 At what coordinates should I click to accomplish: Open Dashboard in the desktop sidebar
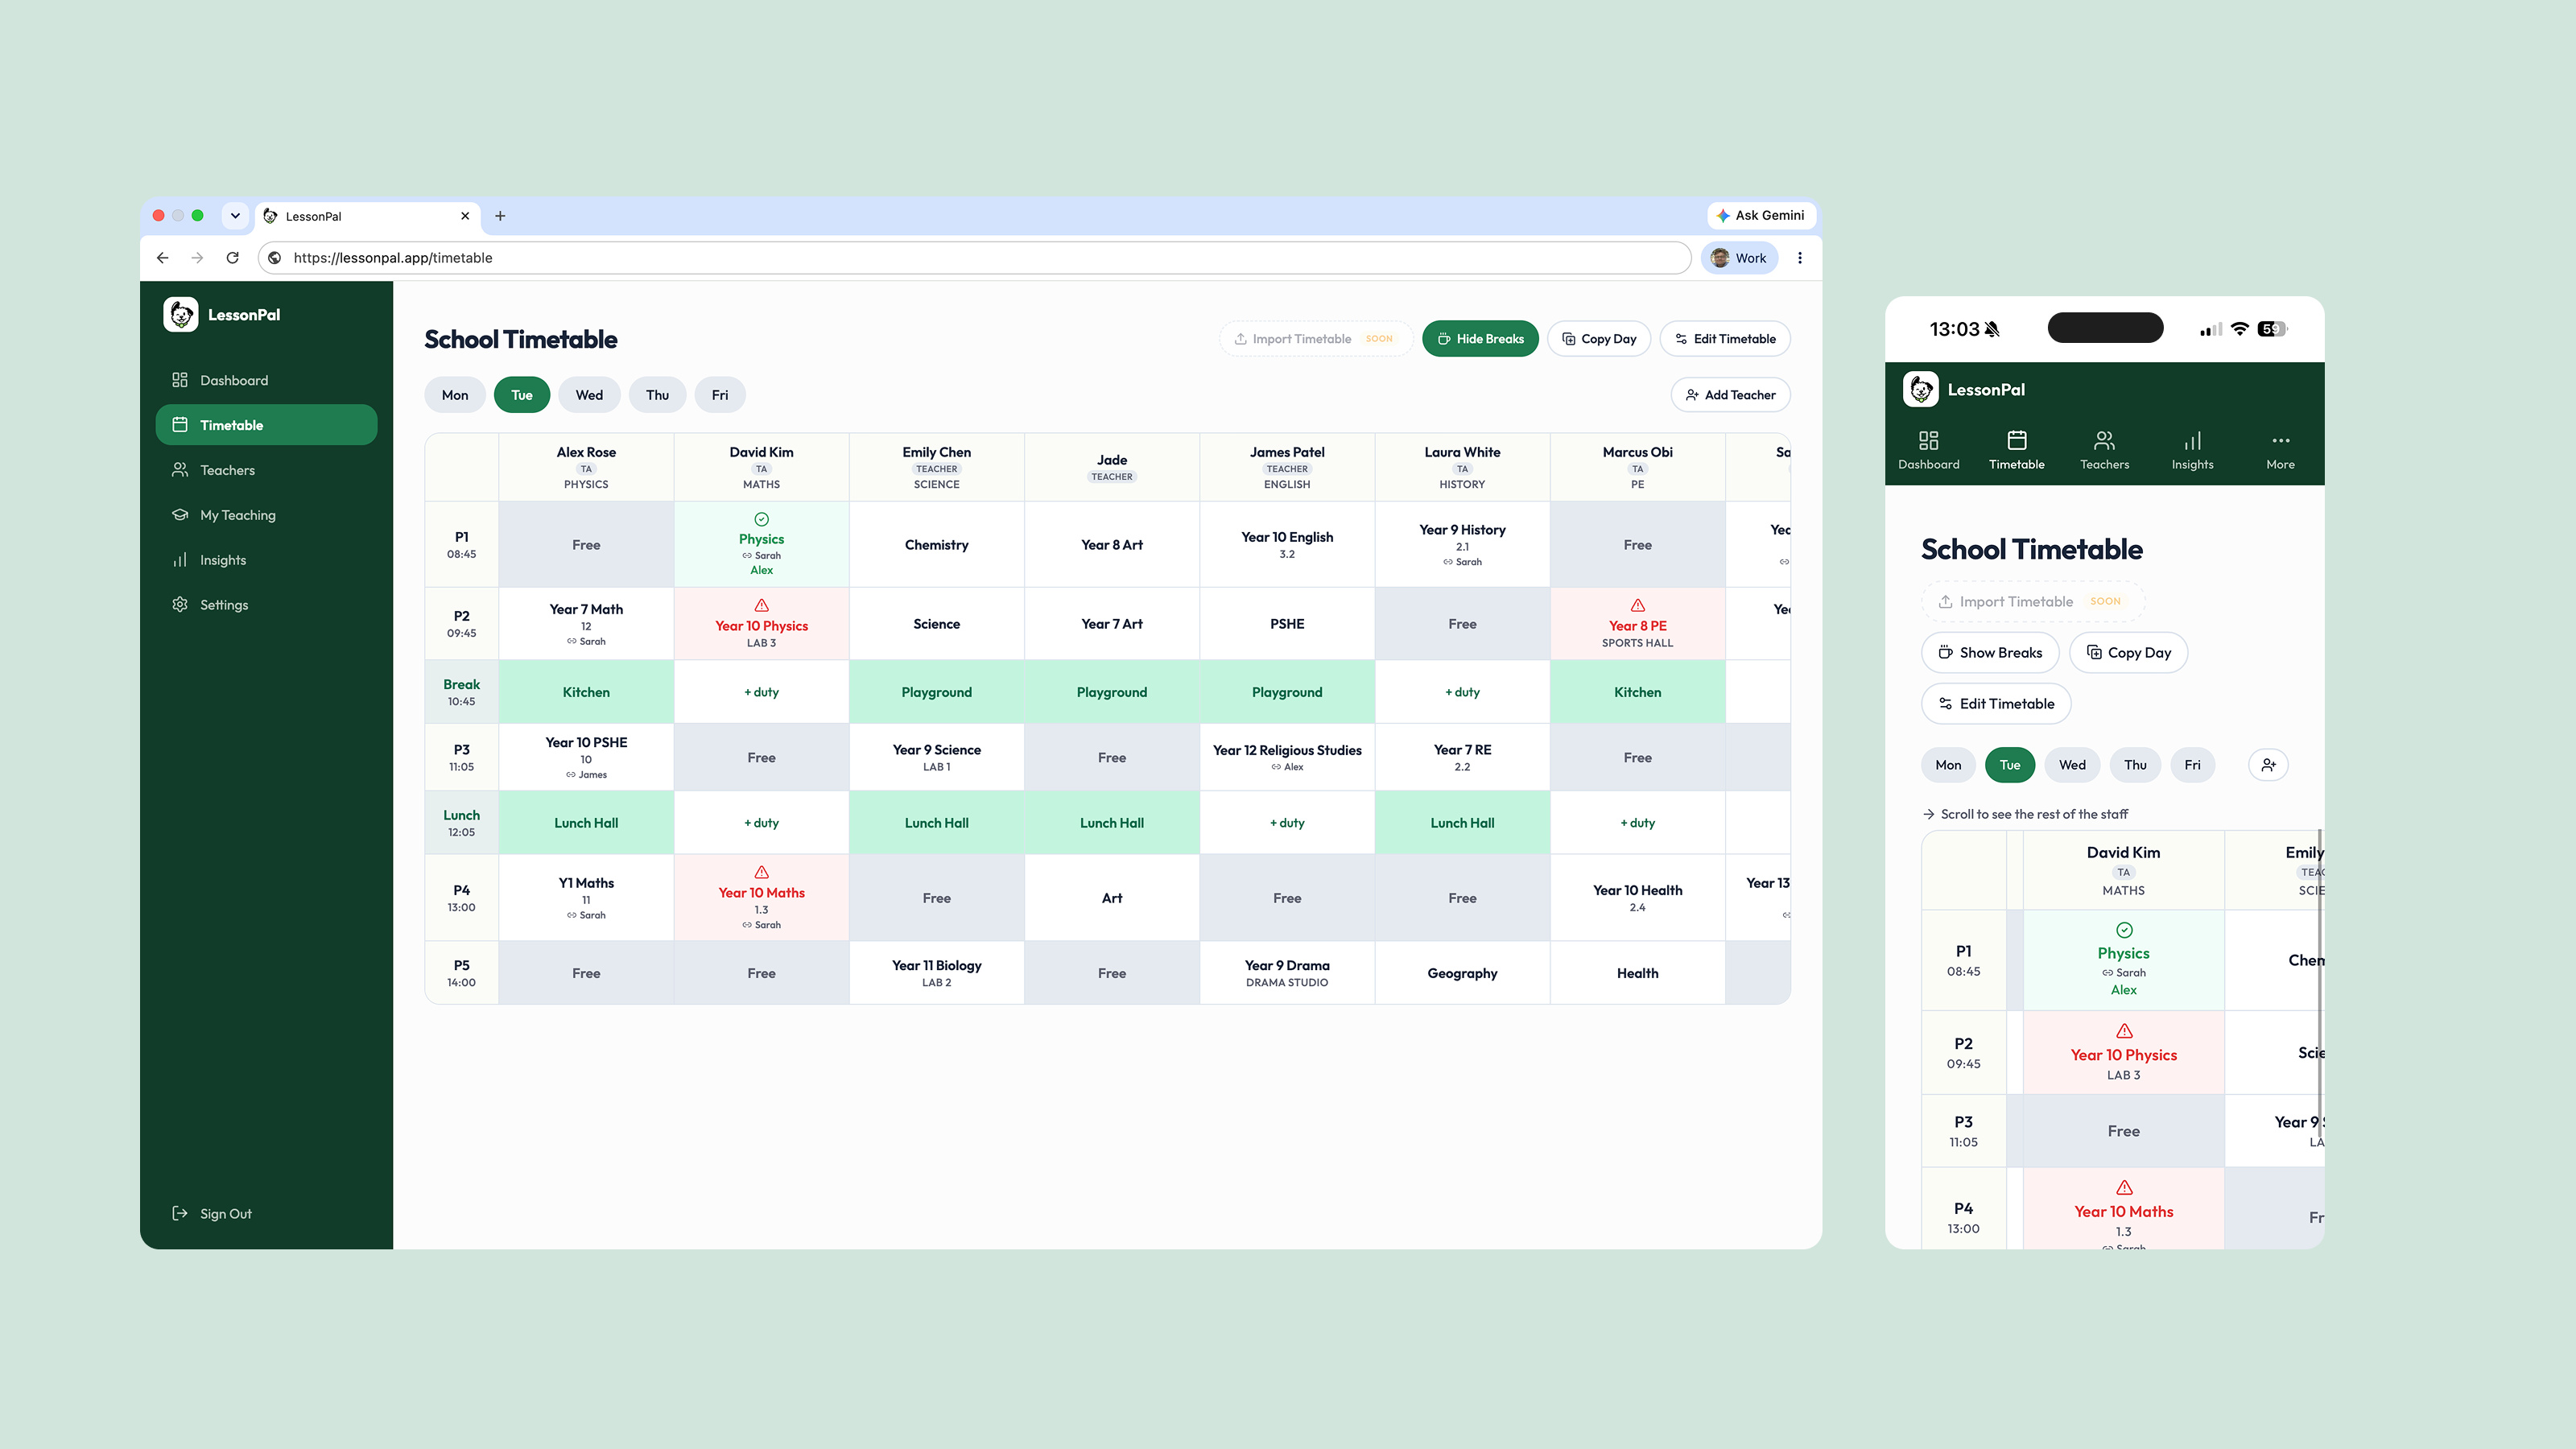click(x=266, y=380)
